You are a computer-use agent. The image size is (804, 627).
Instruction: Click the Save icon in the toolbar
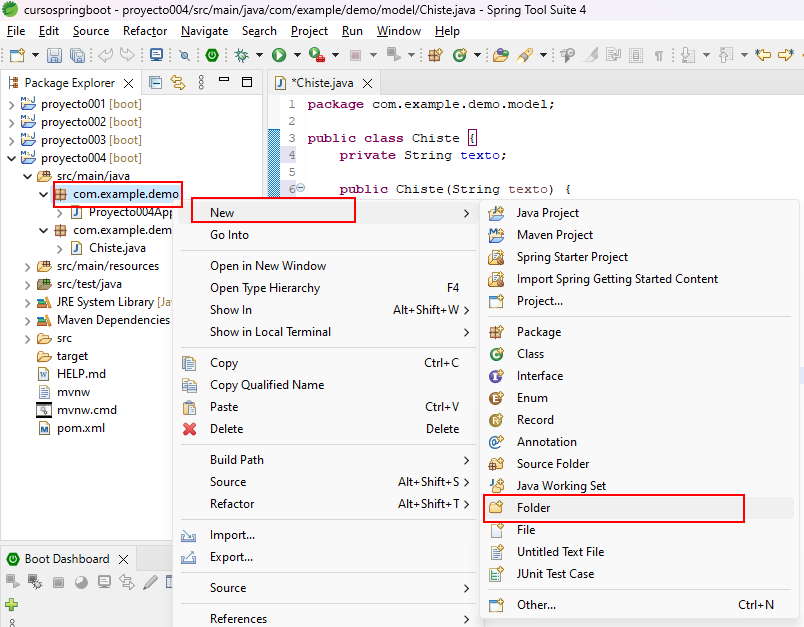point(54,55)
